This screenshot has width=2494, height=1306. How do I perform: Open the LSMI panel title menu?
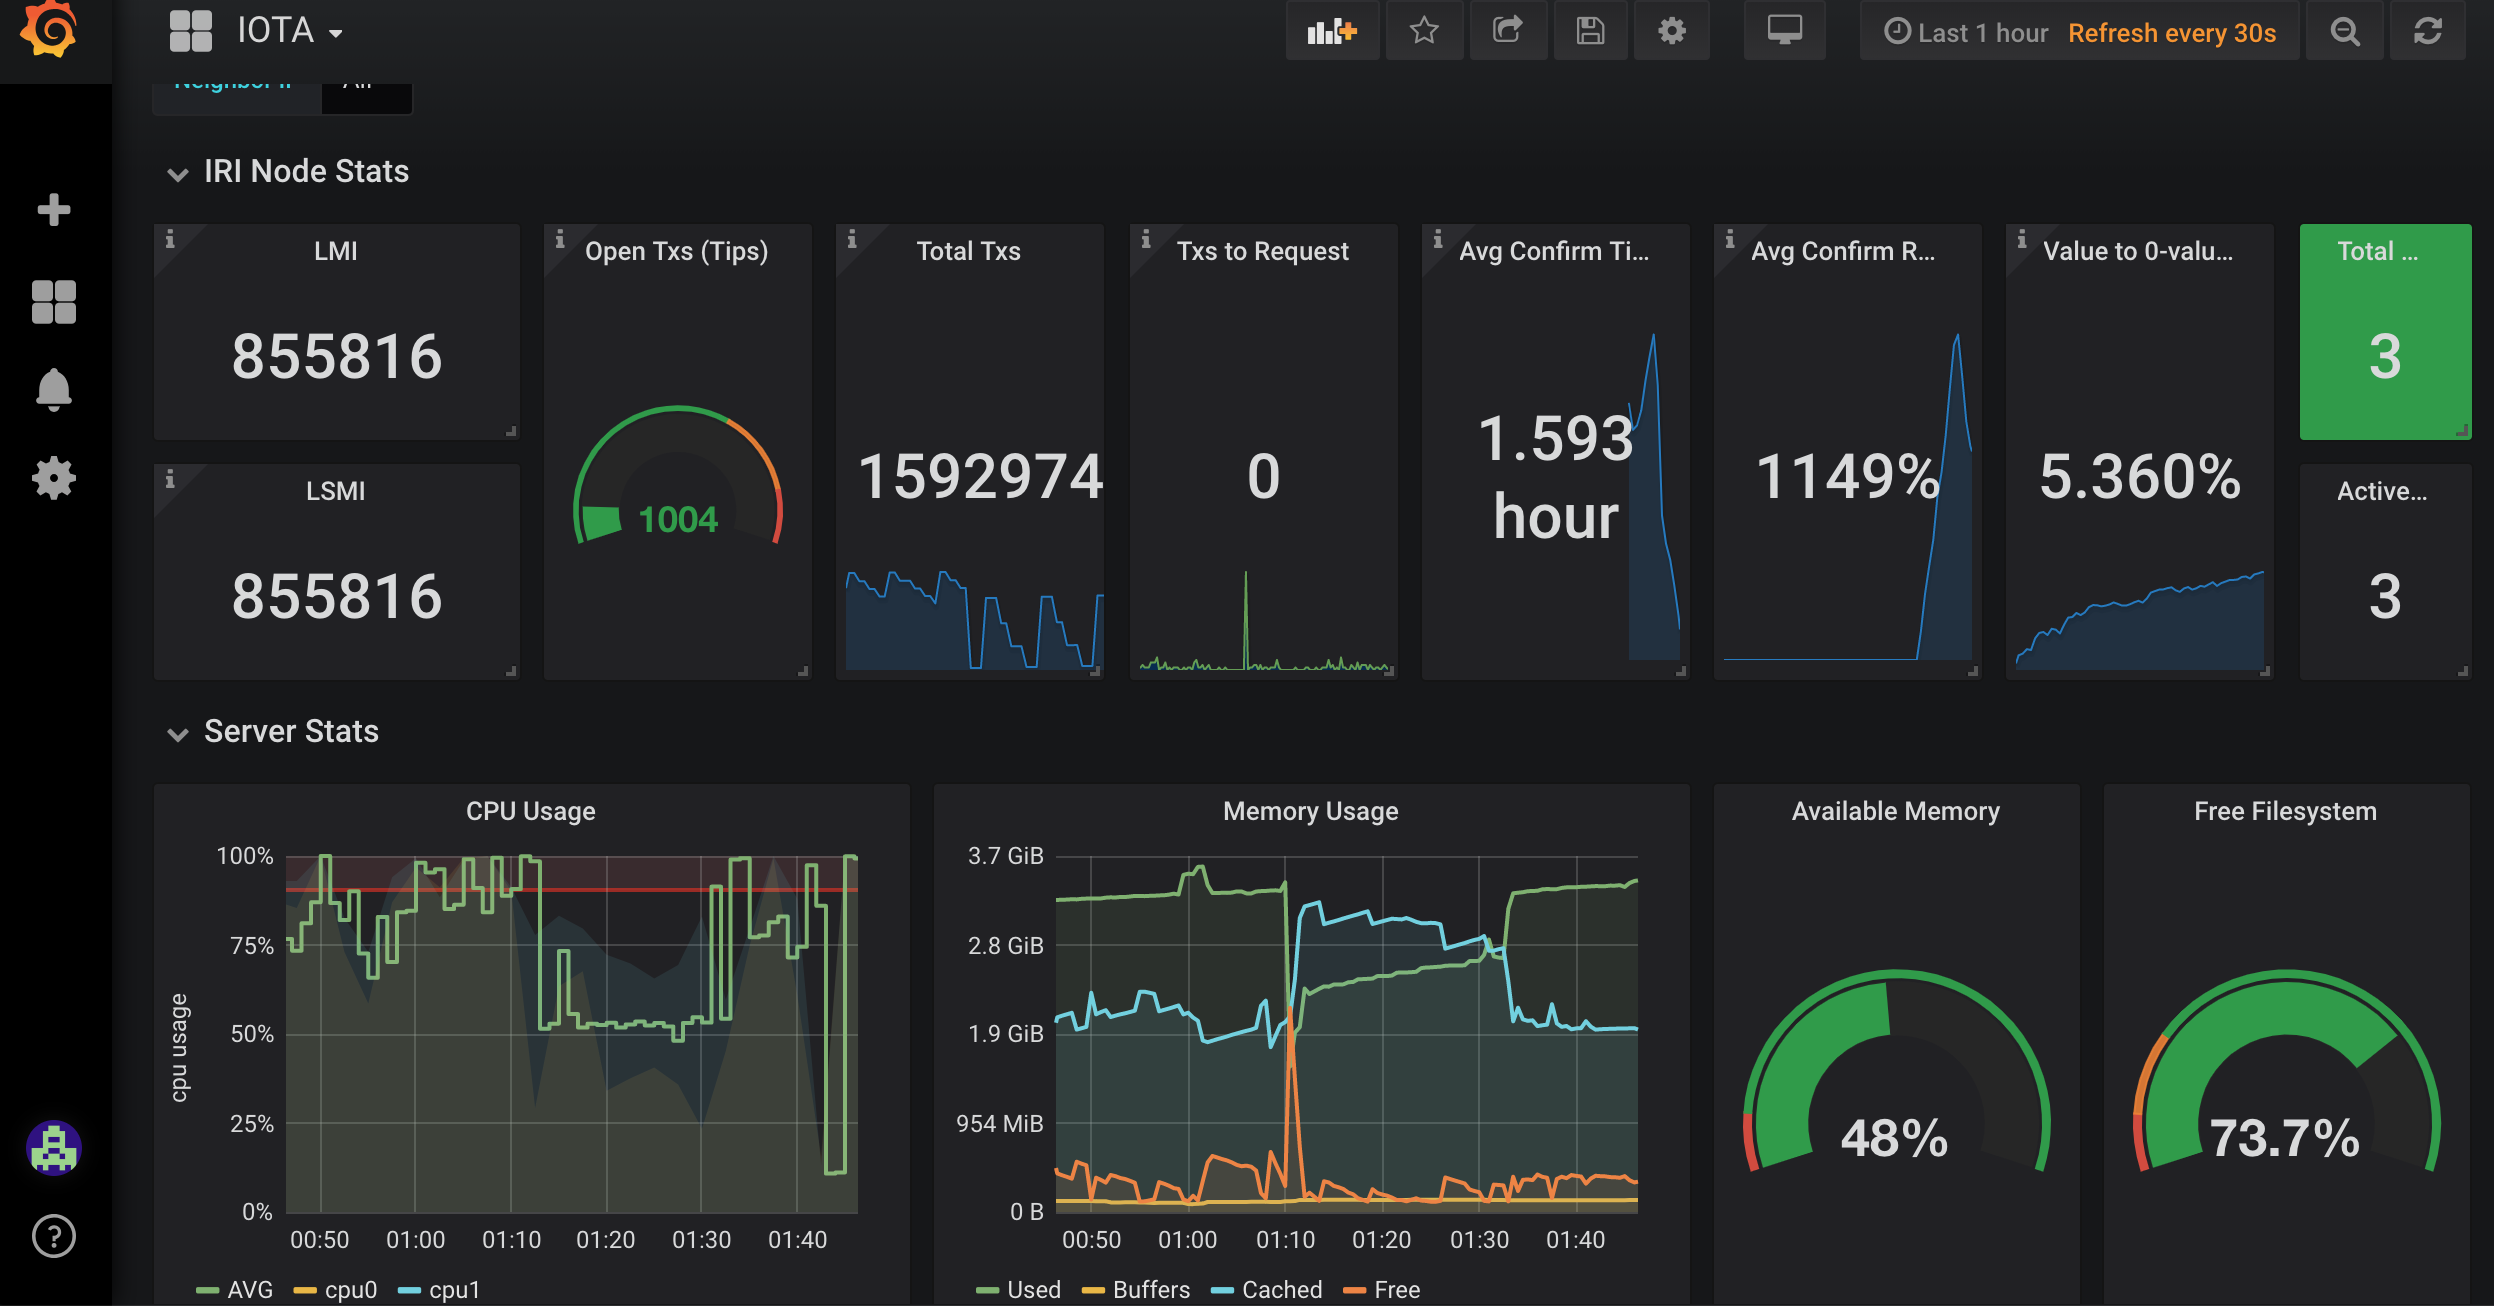coord(336,491)
